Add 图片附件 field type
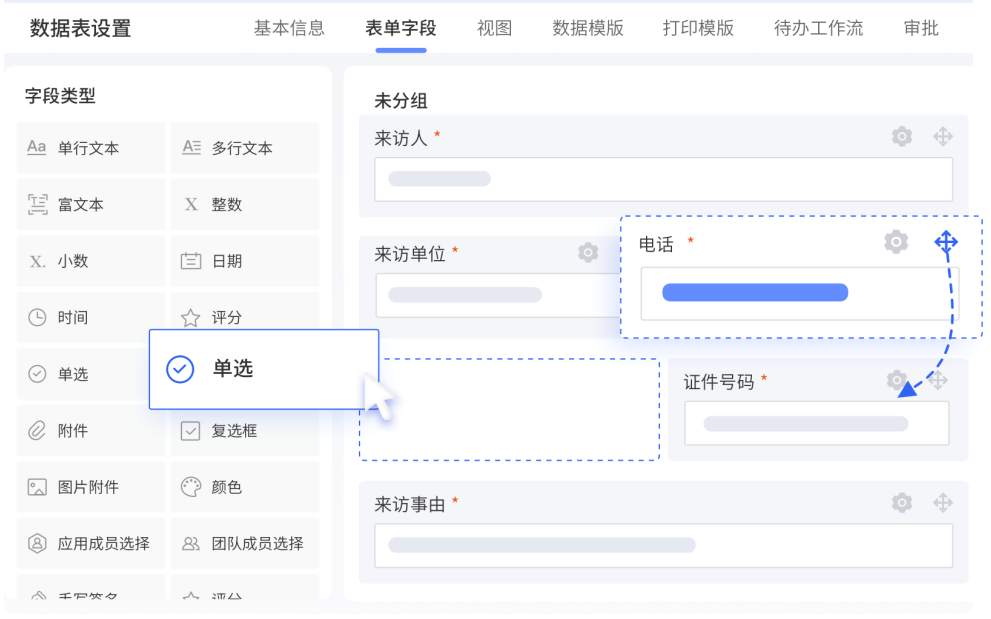 (x=90, y=487)
